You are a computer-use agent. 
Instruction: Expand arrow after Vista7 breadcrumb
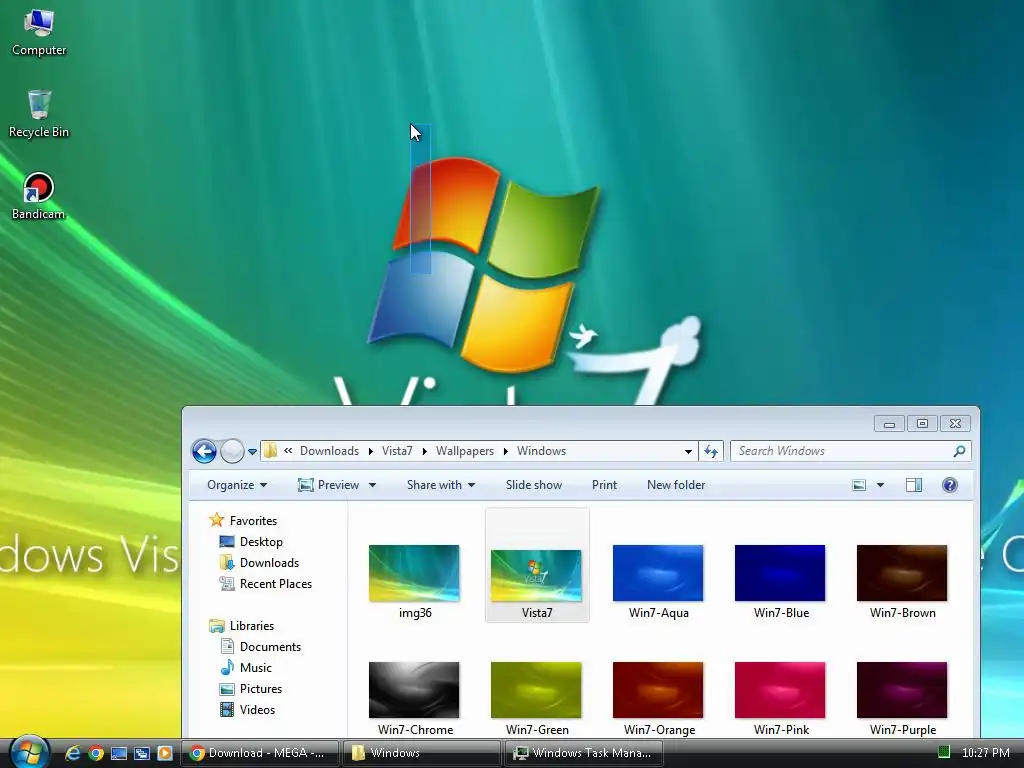coord(424,451)
